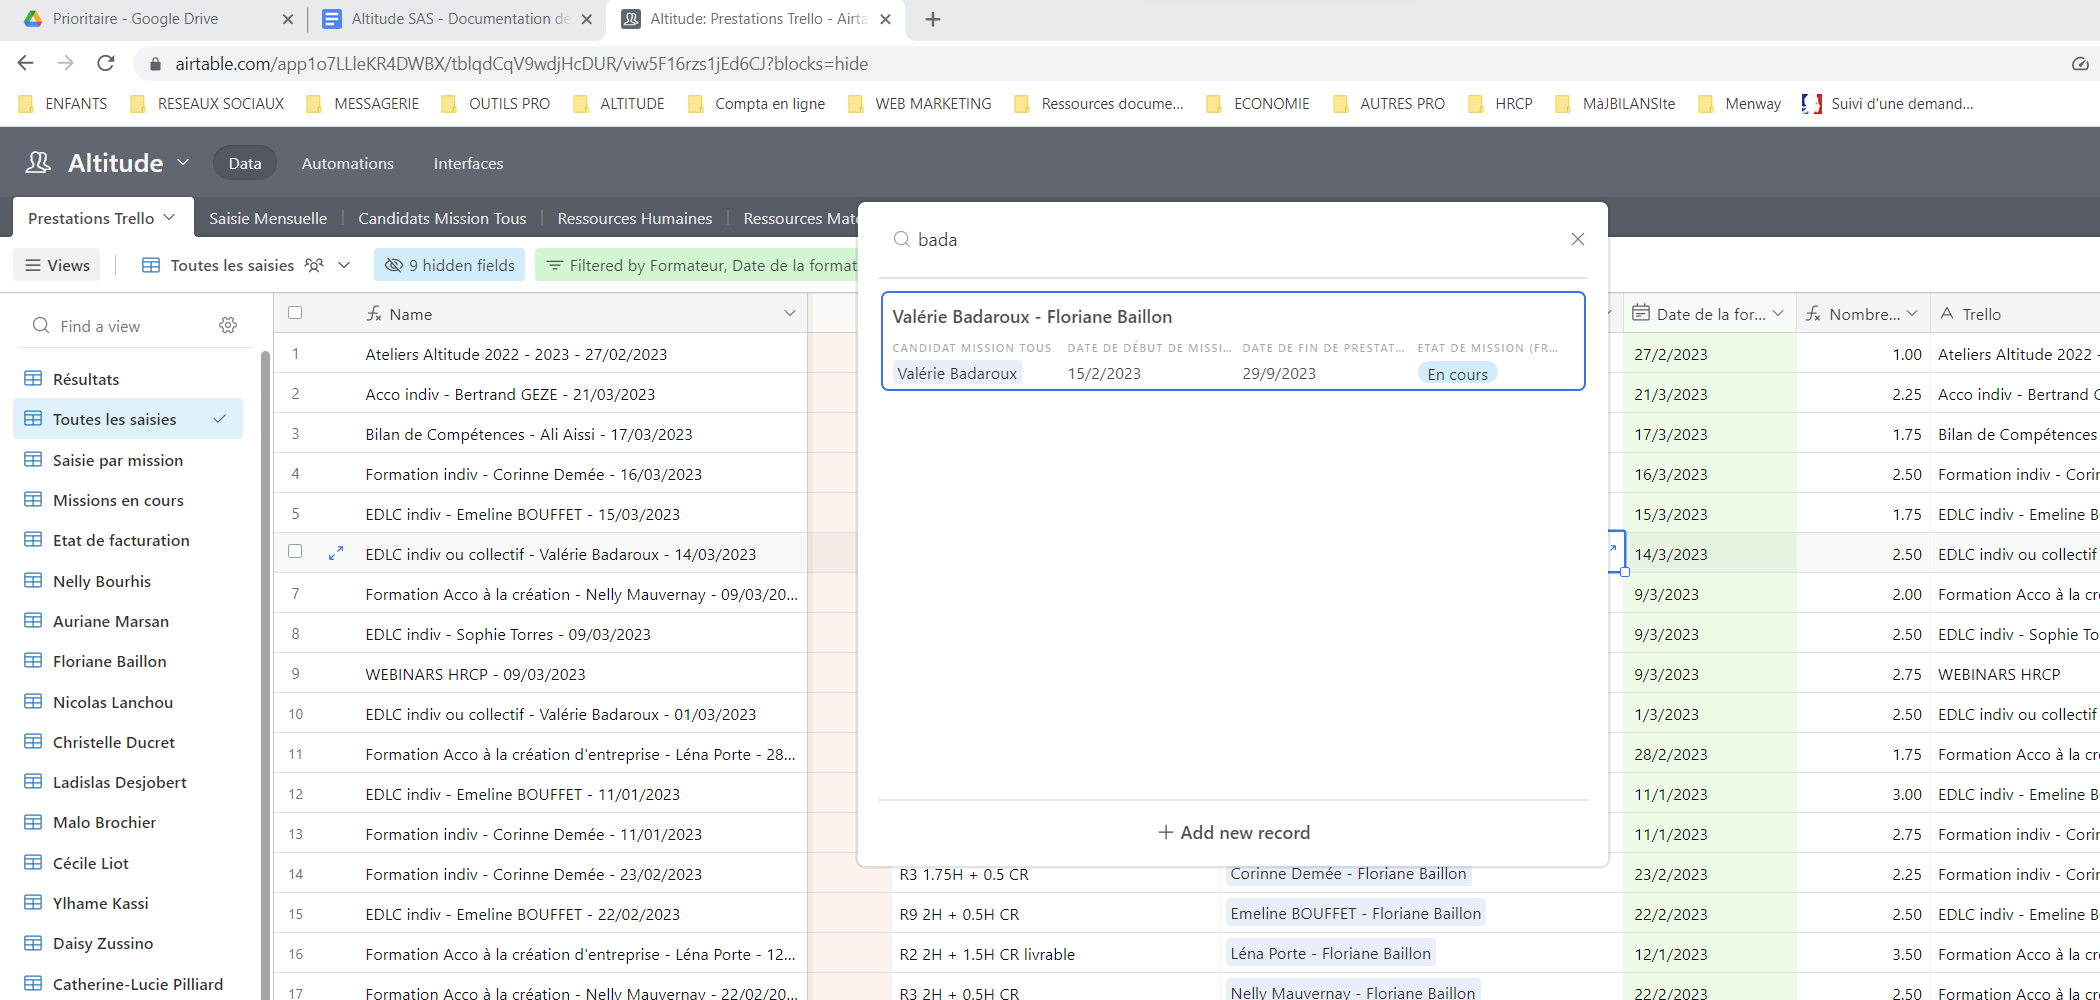
Task: Open the ALTITUDE bookmarks folder
Action: (619, 104)
